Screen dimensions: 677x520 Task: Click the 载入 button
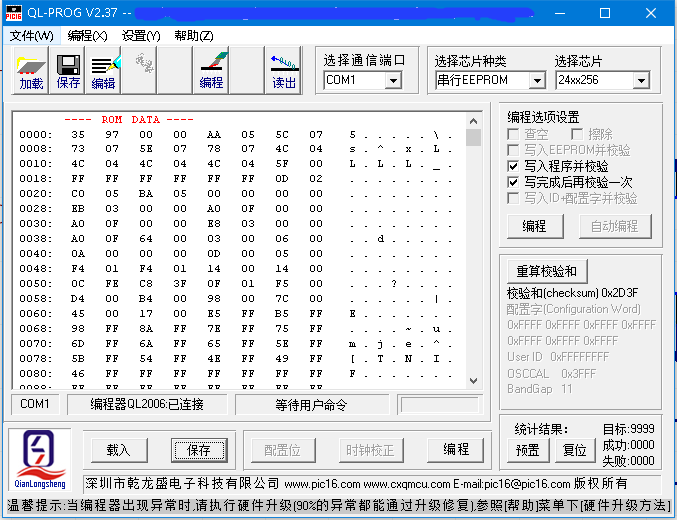click(x=119, y=450)
